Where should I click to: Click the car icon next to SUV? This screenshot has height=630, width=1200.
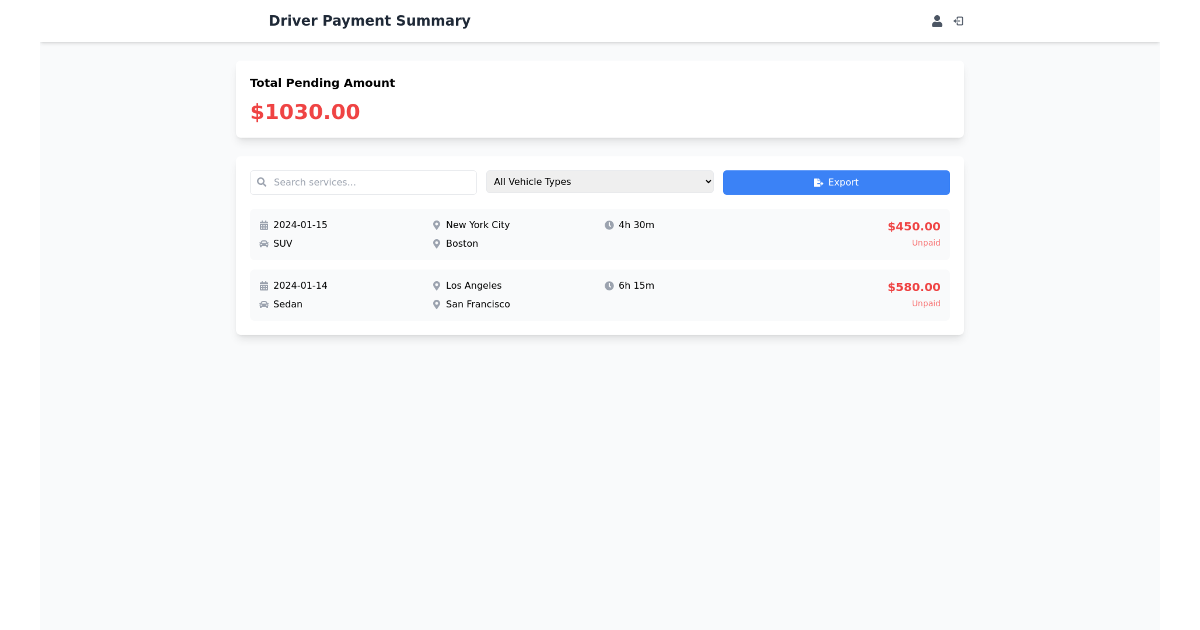coord(264,243)
